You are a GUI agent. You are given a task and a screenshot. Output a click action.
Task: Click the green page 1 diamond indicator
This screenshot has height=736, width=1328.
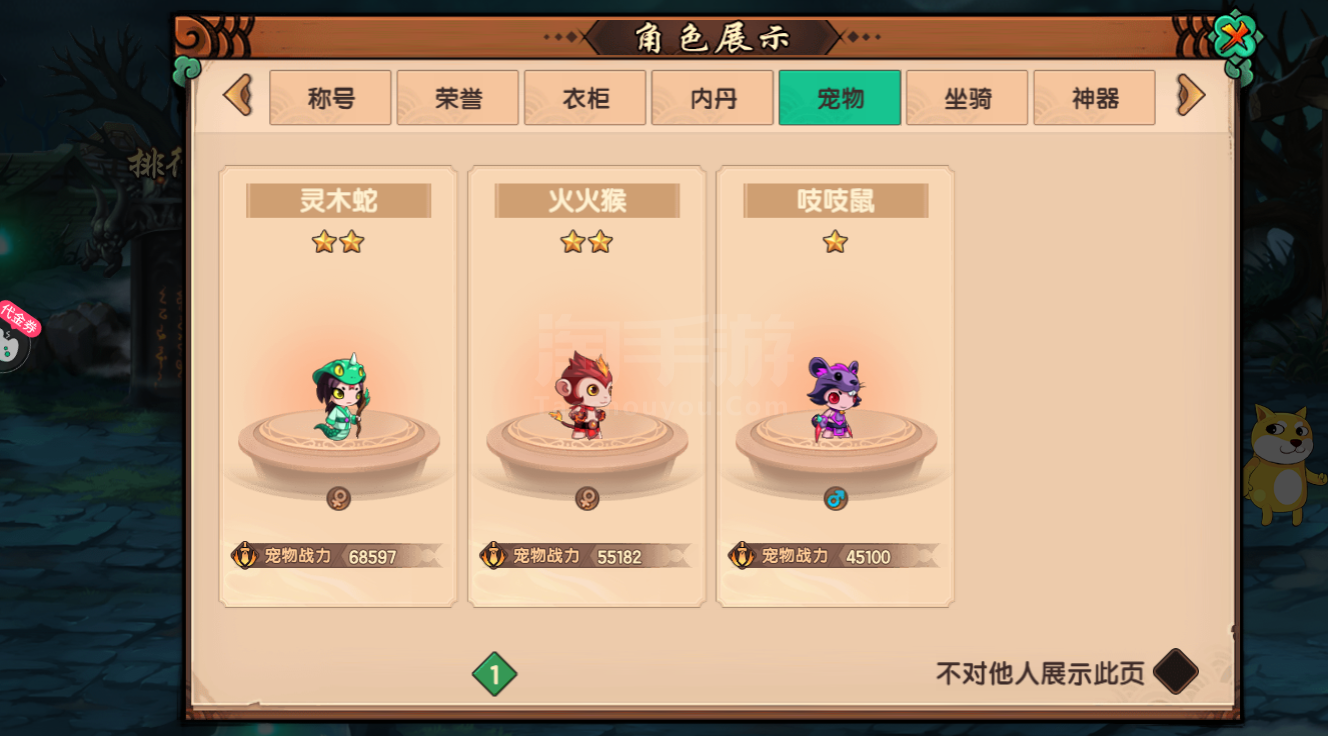coord(494,674)
